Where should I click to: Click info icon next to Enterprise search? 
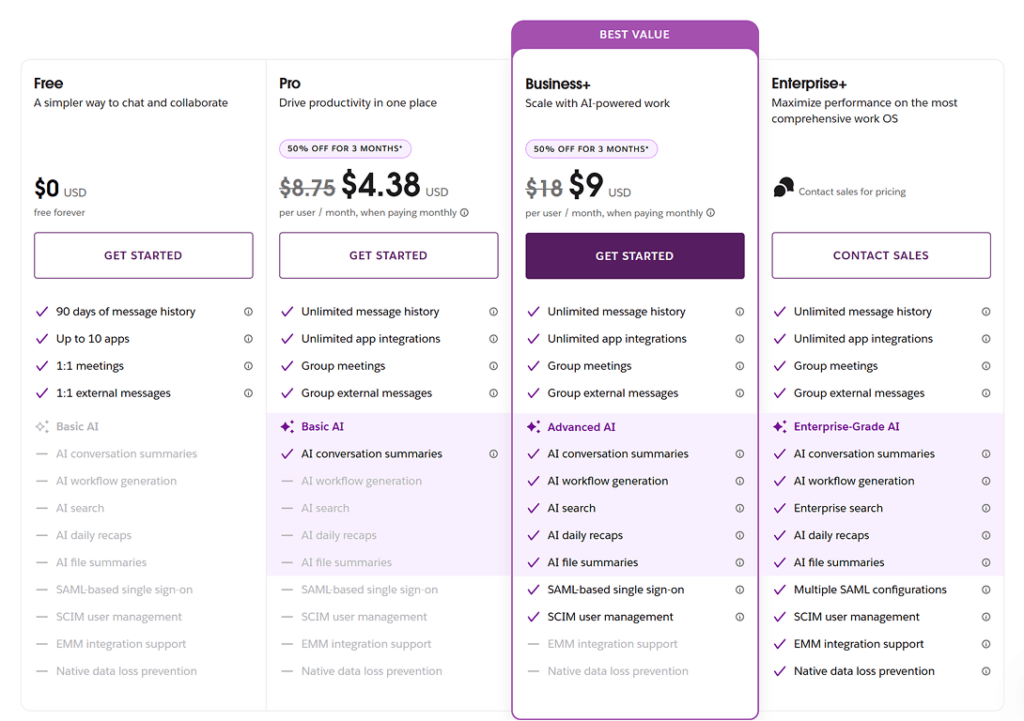coord(986,508)
